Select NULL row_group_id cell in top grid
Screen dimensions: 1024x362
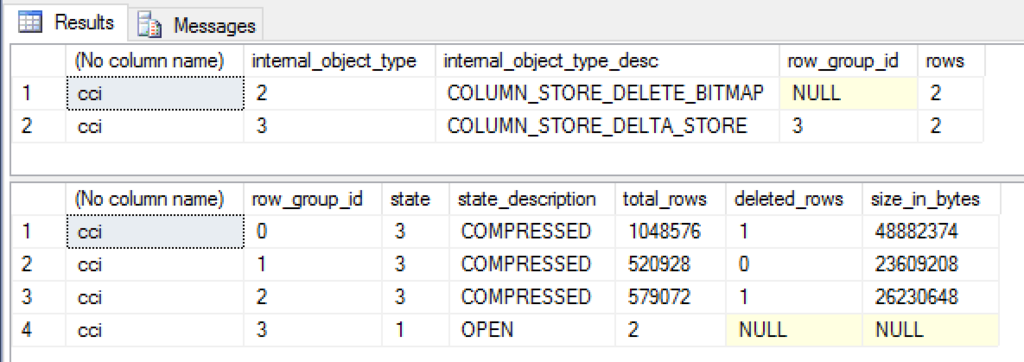pyautogui.click(x=848, y=93)
